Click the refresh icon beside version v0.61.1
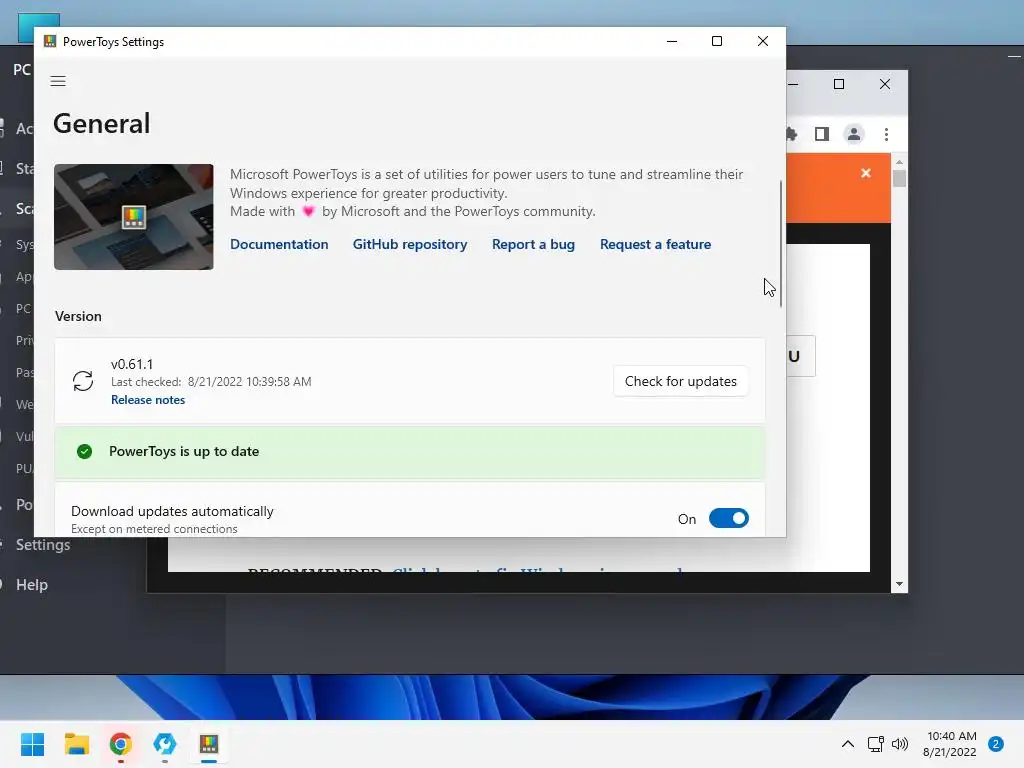Viewport: 1024px width, 768px height. 83,381
